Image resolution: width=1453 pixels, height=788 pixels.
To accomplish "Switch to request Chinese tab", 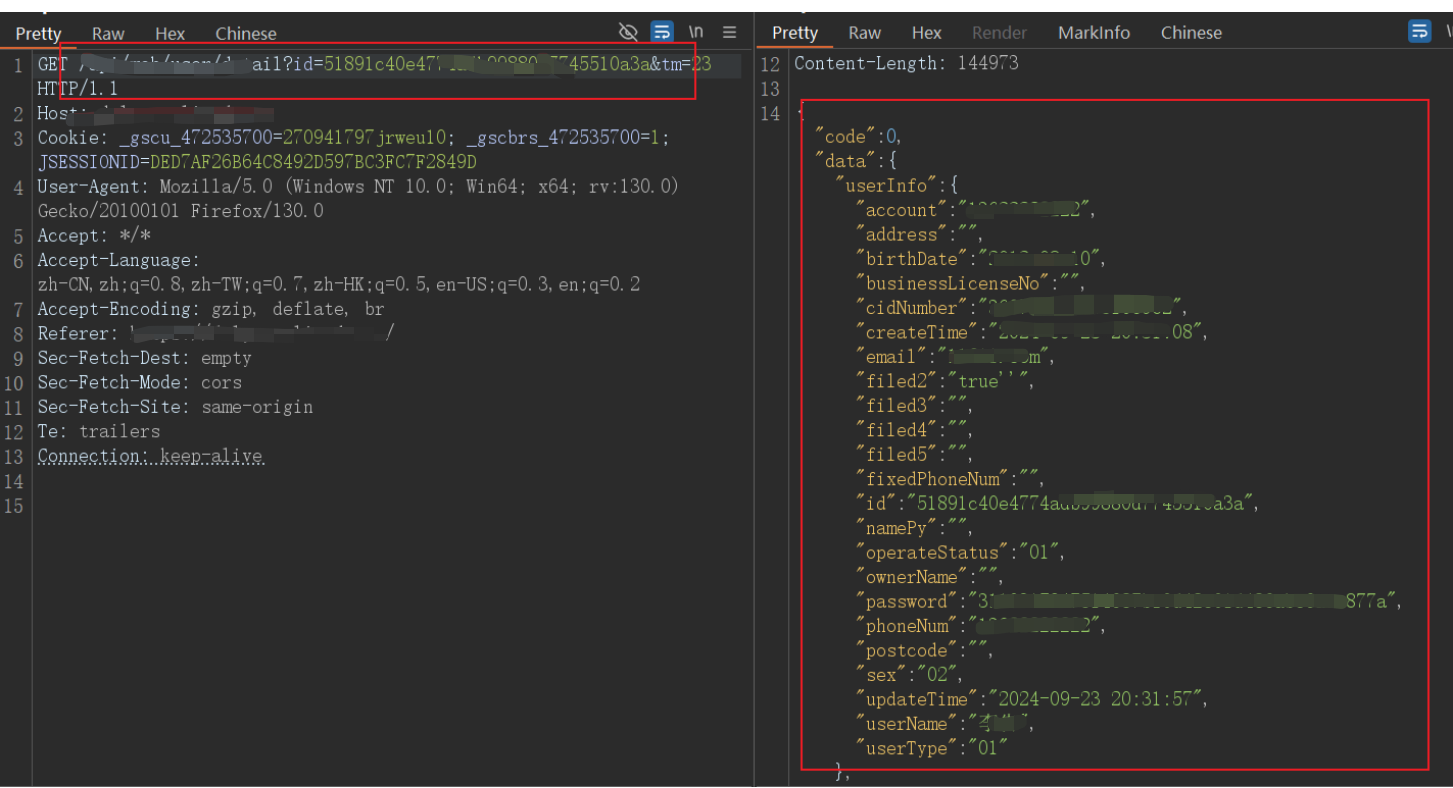I will (246, 33).
